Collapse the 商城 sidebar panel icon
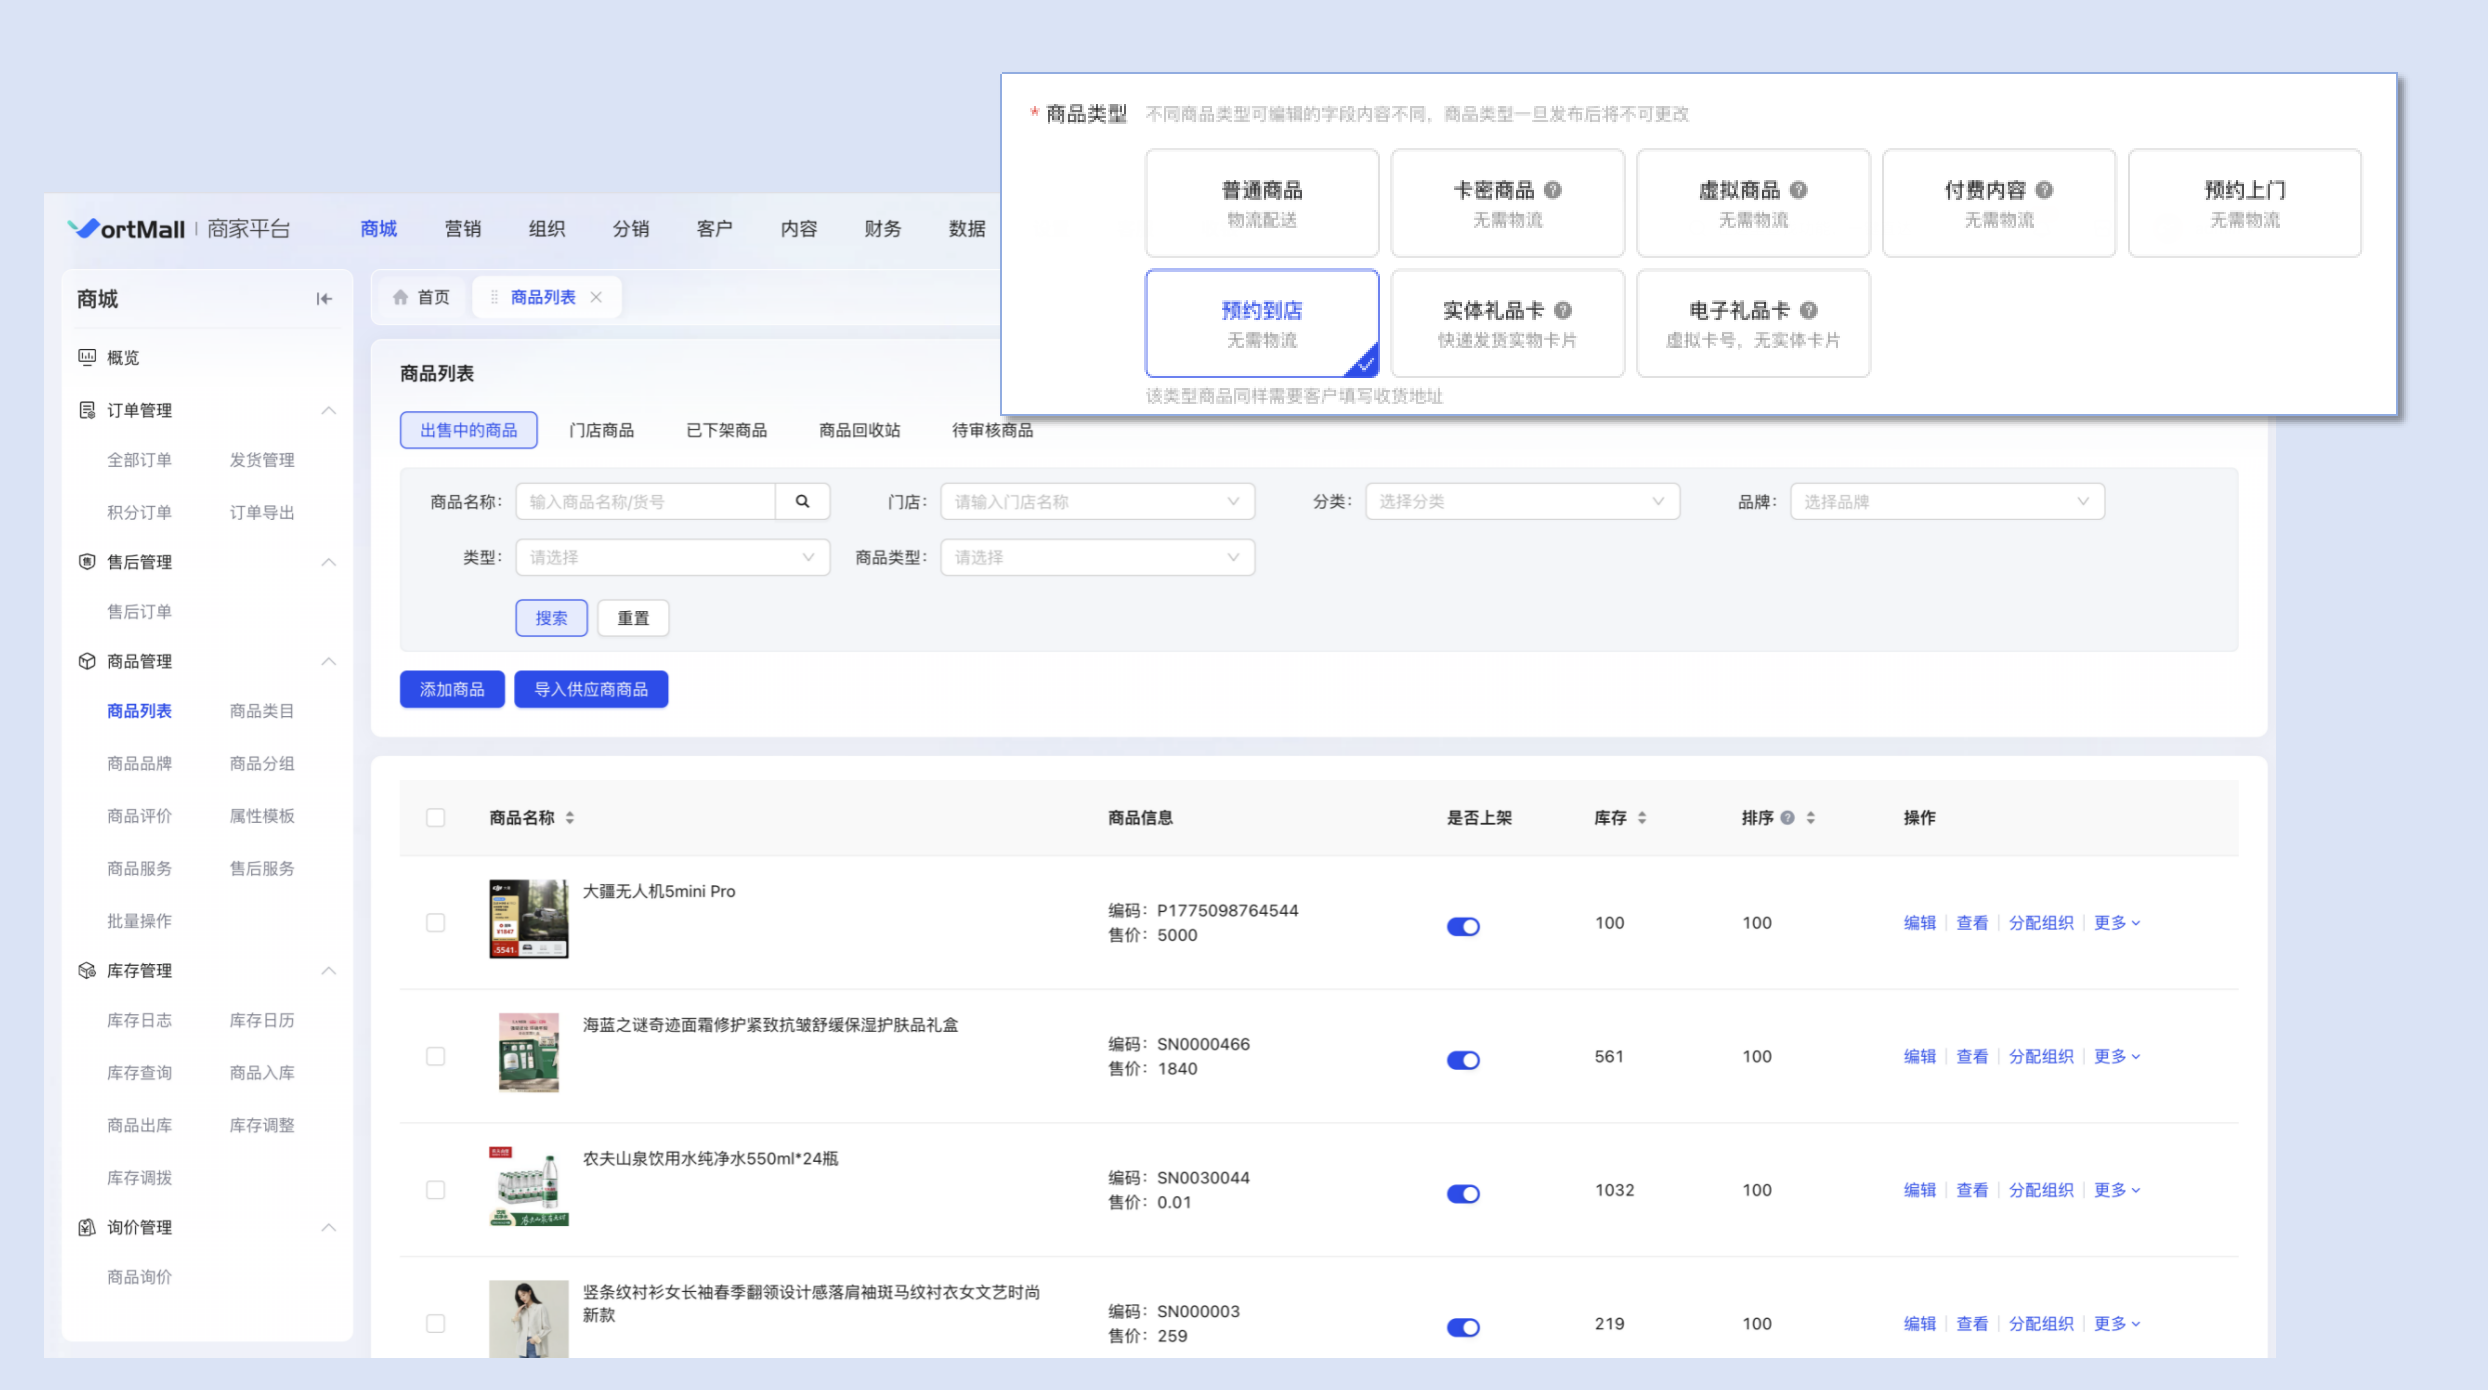The height and width of the screenshot is (1390, 2488). point(324,299)
